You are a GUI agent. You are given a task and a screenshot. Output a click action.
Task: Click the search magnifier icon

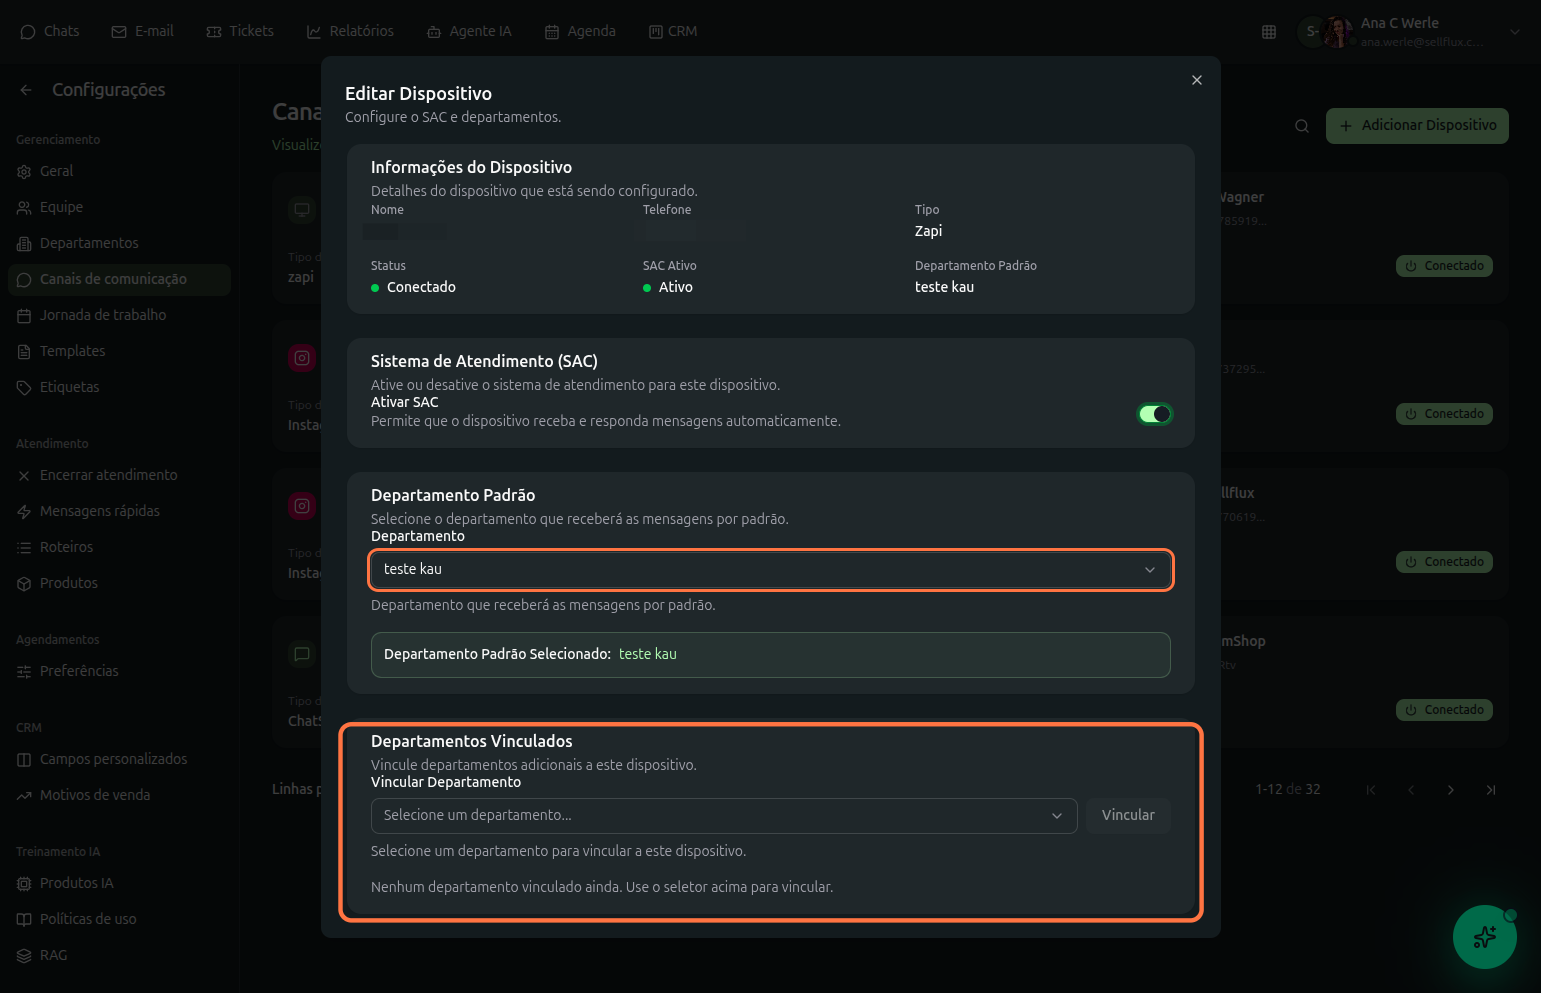tap(1301, 126)
